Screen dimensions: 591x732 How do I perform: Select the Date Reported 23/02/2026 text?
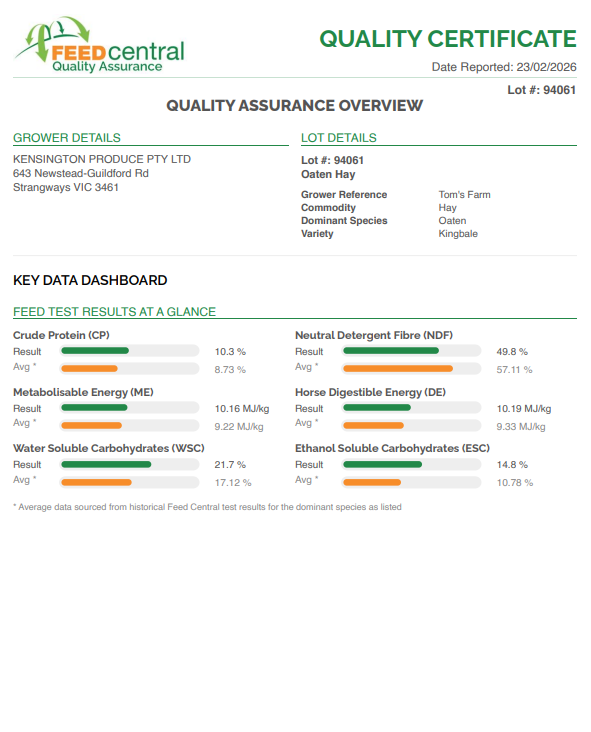[x=504, y=67]
